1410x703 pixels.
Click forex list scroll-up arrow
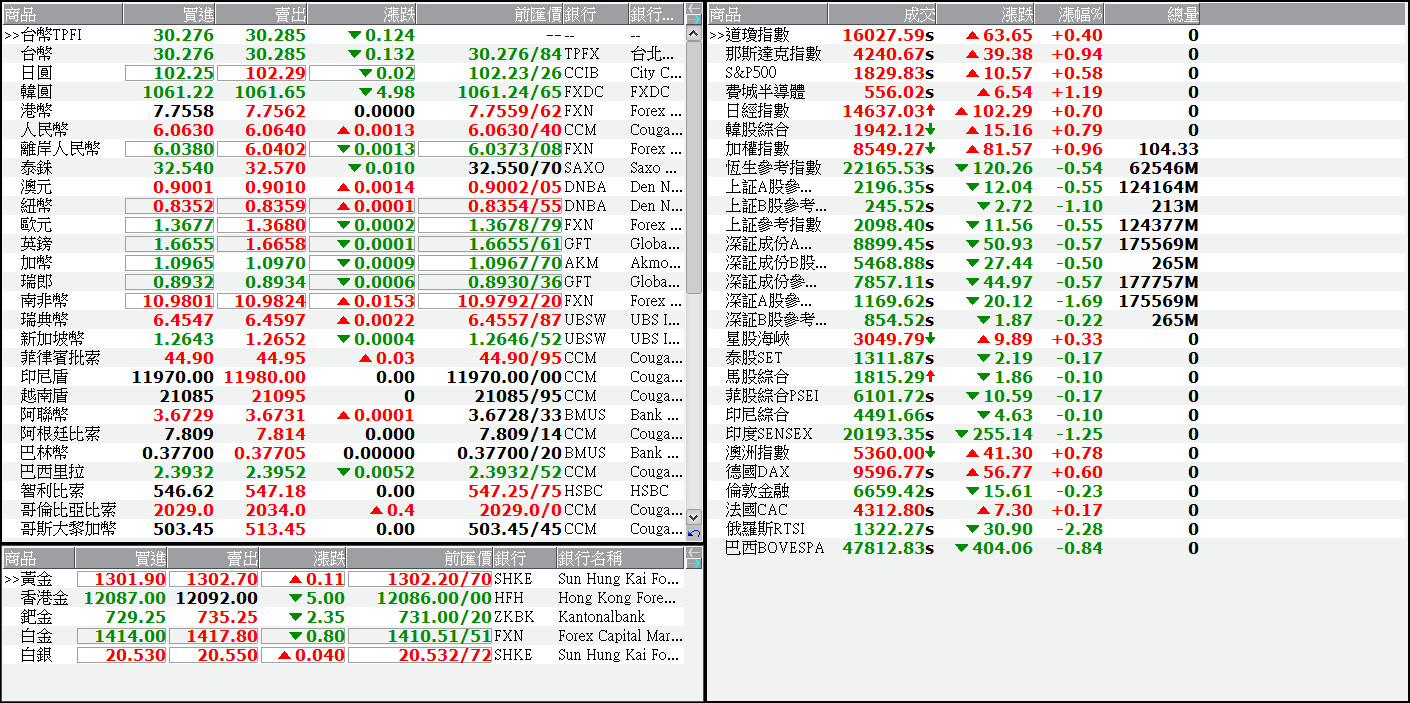click(x=694, y=34)
